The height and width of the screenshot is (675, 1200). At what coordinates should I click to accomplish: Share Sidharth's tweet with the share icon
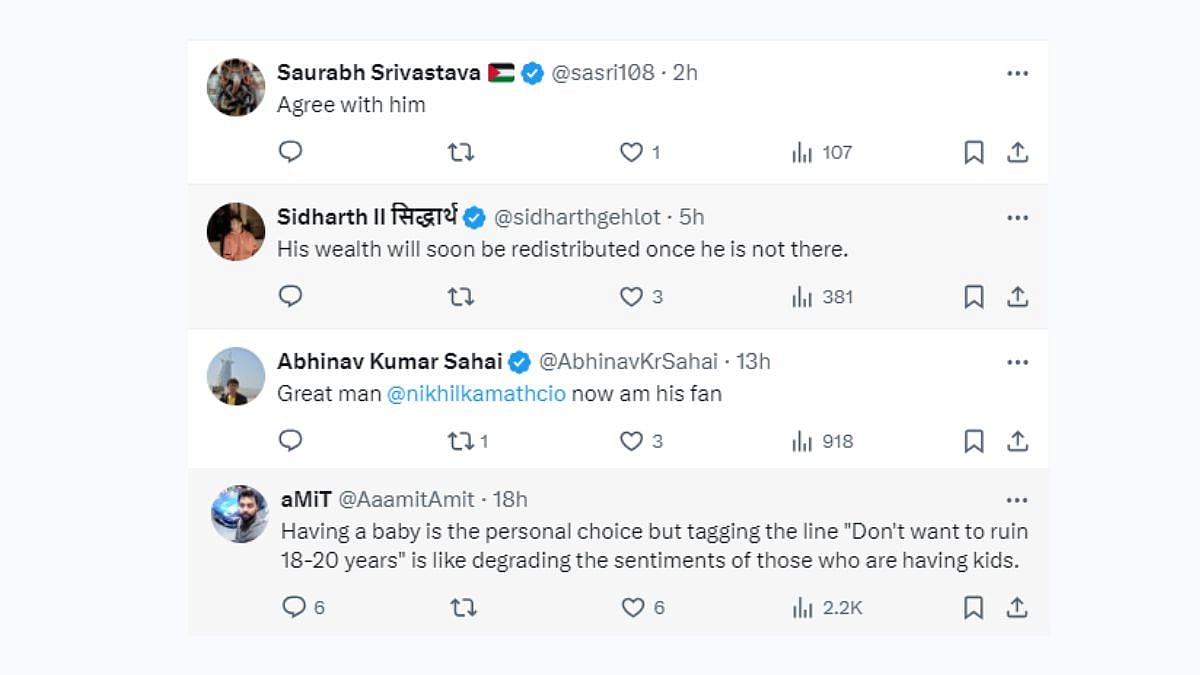point(1017,297)
